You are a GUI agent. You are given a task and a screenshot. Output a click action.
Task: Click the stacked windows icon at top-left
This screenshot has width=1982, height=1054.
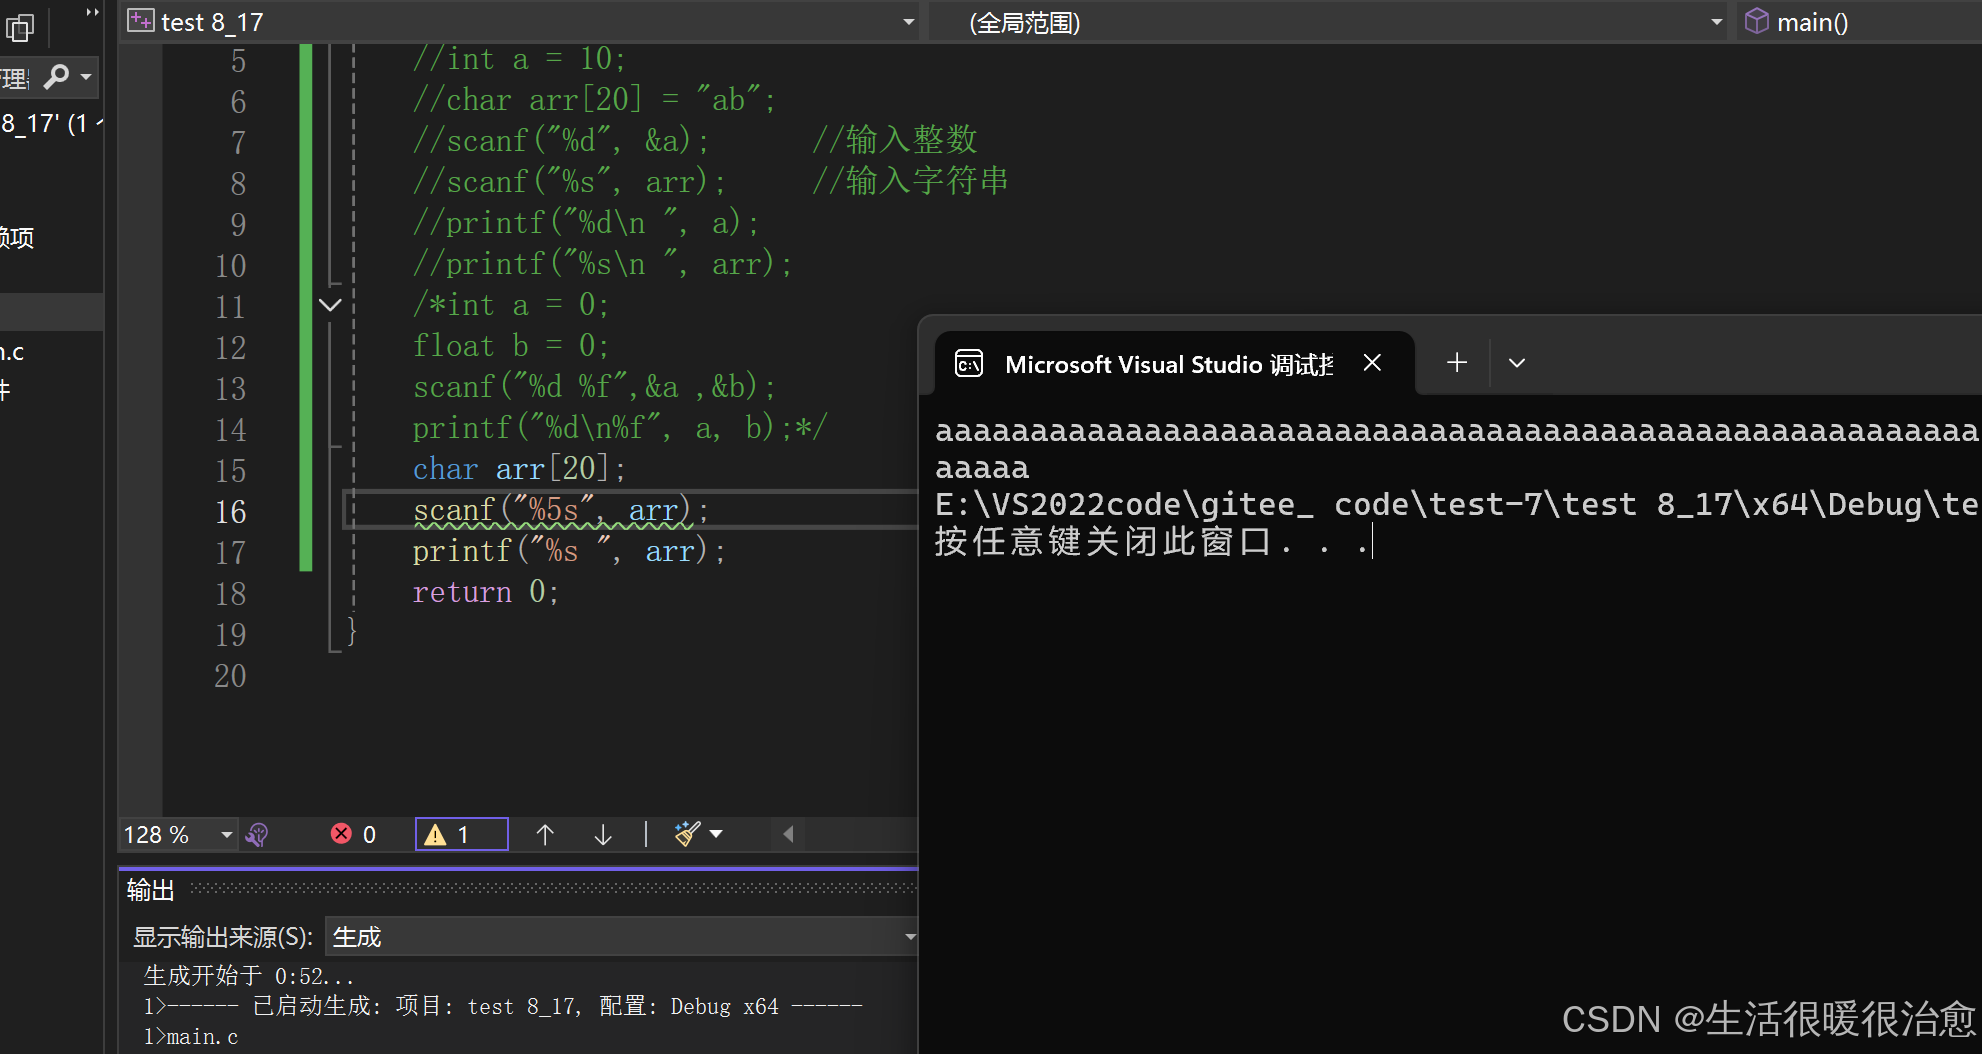(20, 27)
